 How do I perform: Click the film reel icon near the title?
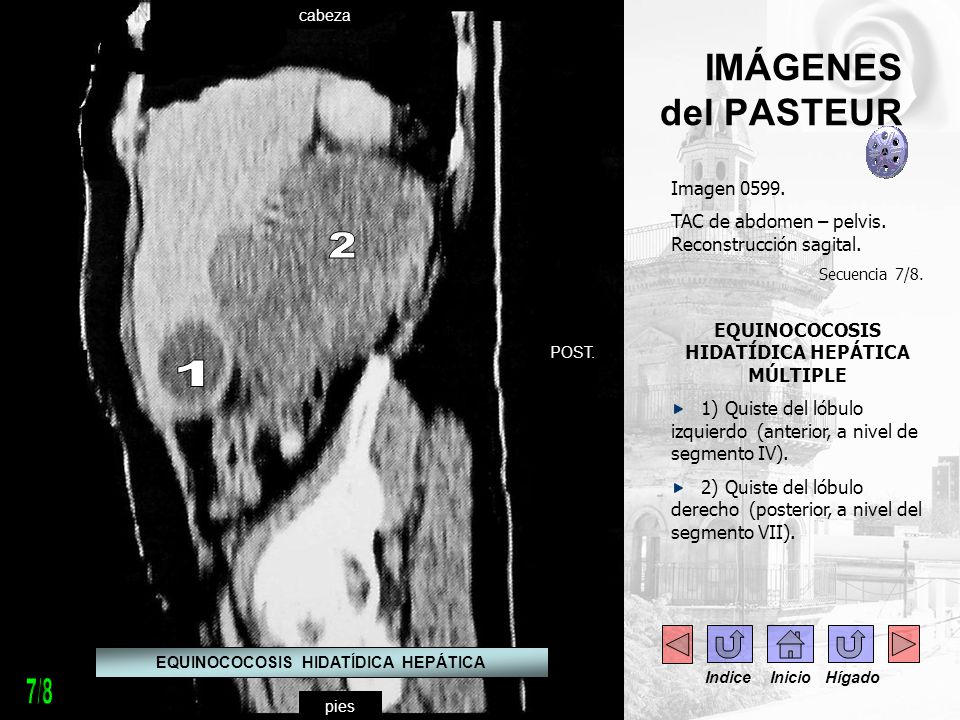pos(887,152)
